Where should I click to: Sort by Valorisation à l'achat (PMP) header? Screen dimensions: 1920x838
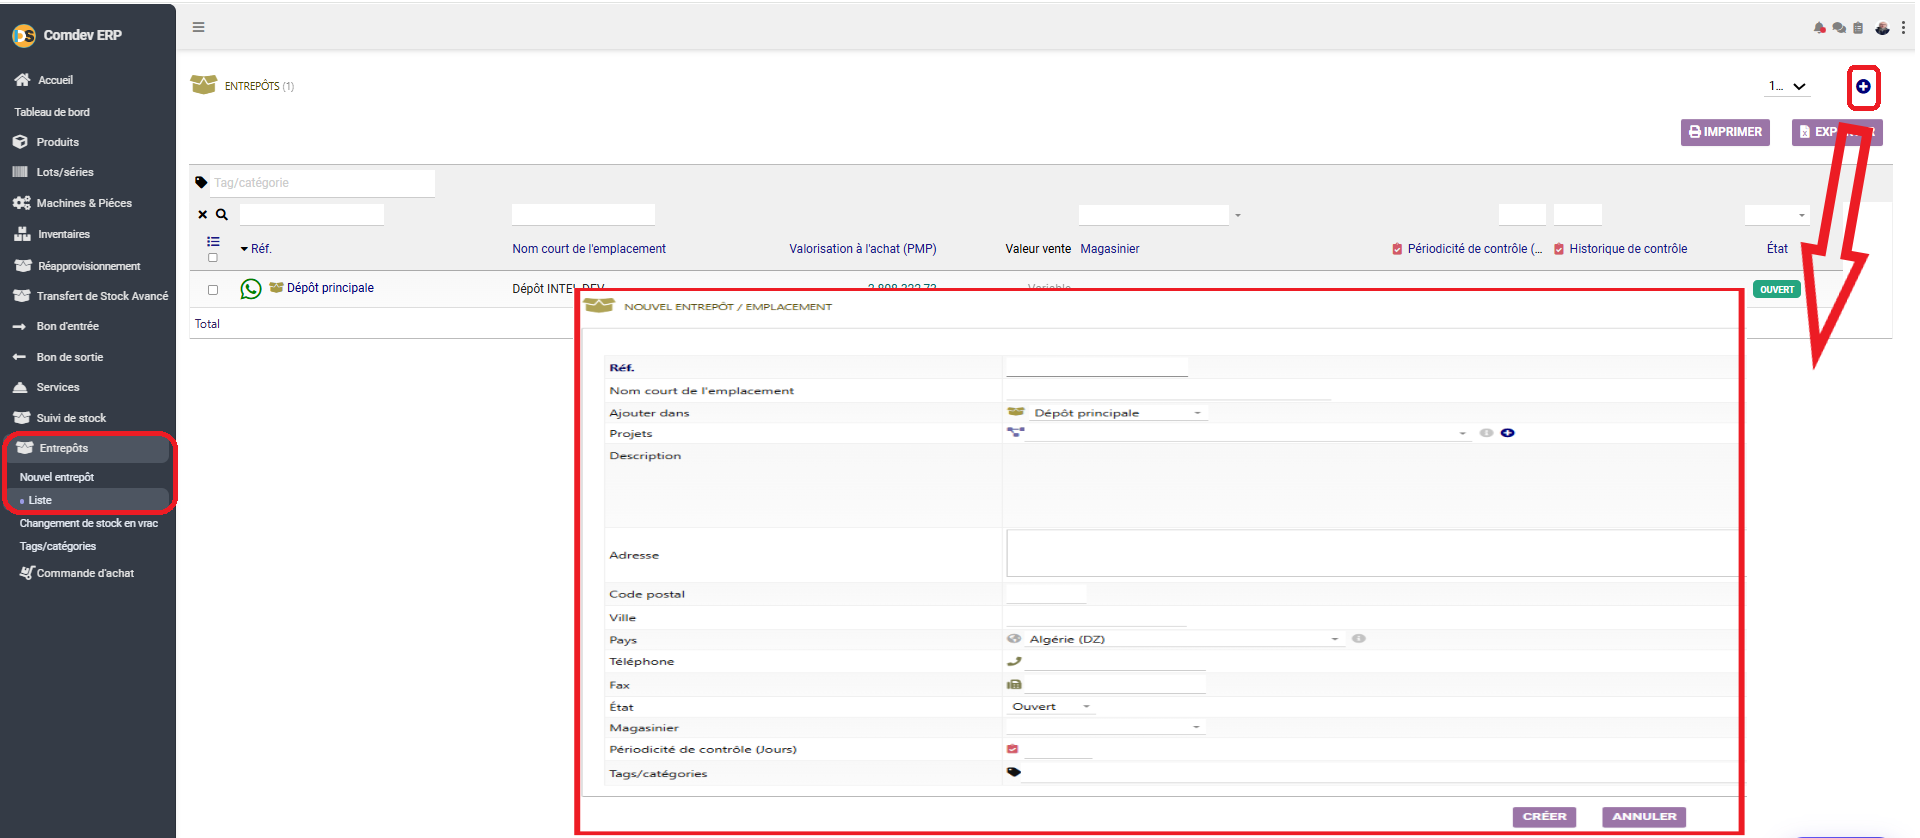[863, 249]
